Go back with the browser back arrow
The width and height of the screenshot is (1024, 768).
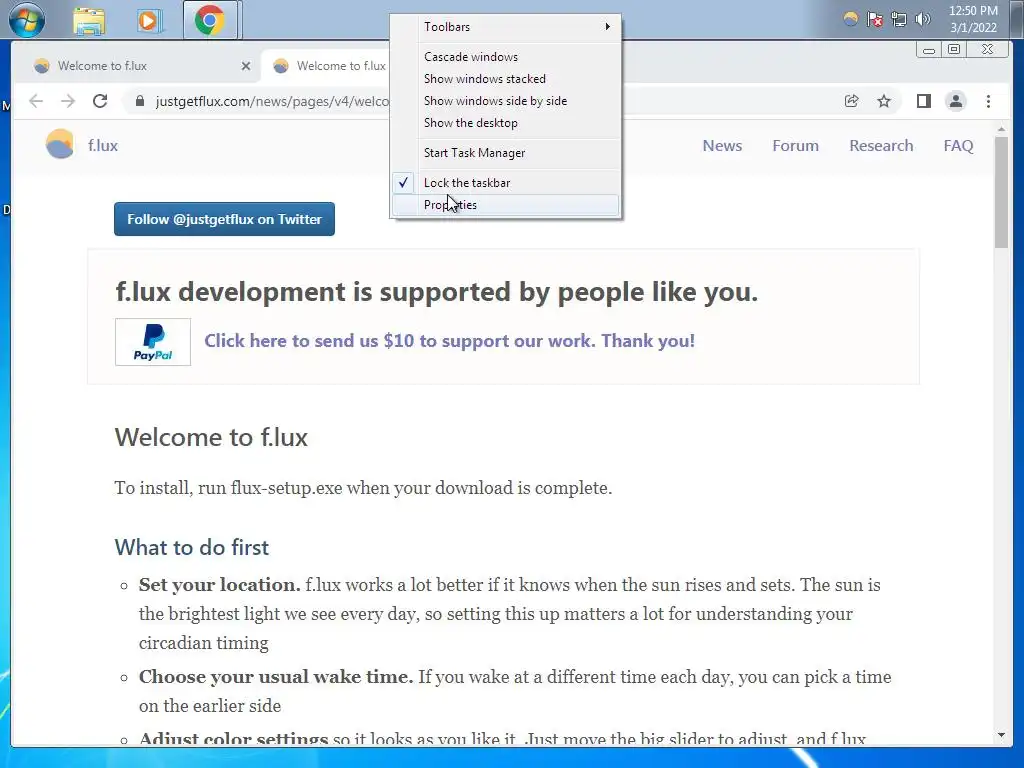coord(36,101)
